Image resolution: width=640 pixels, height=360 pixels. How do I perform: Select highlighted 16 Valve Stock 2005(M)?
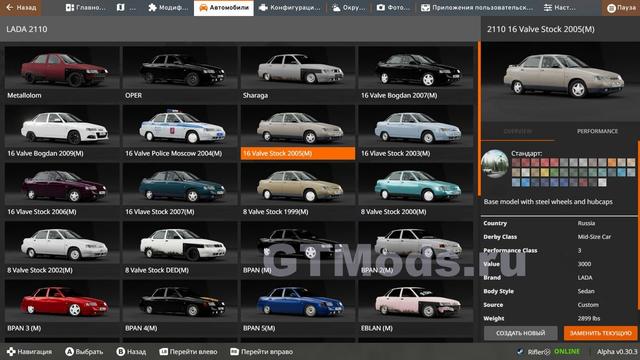[298, 132]
